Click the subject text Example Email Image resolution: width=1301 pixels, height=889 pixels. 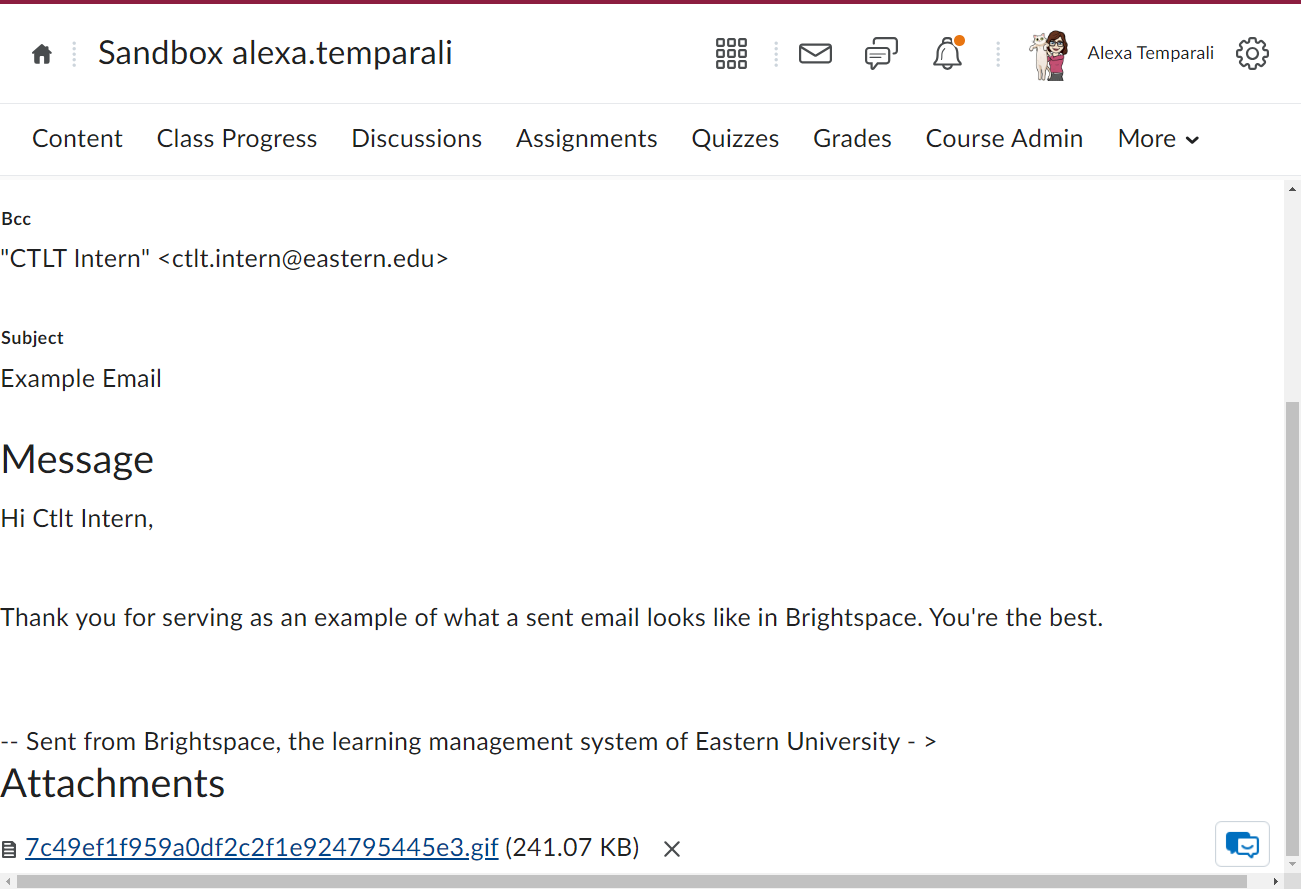click(x=81, y=379)
